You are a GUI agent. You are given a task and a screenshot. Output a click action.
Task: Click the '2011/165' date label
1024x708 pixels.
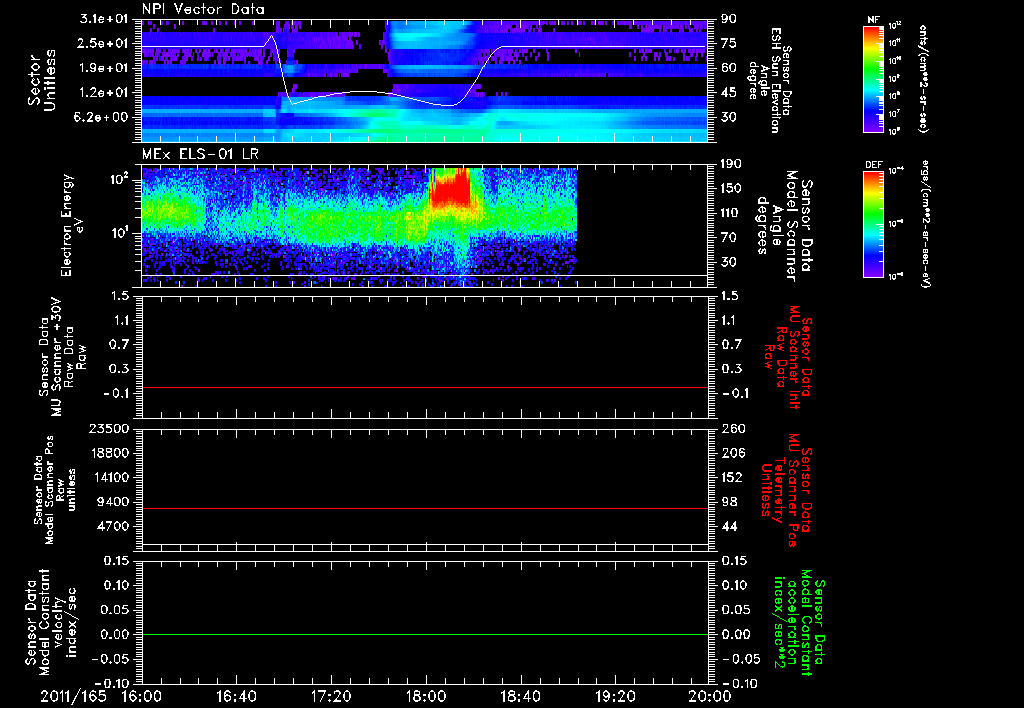click(71, 696)
